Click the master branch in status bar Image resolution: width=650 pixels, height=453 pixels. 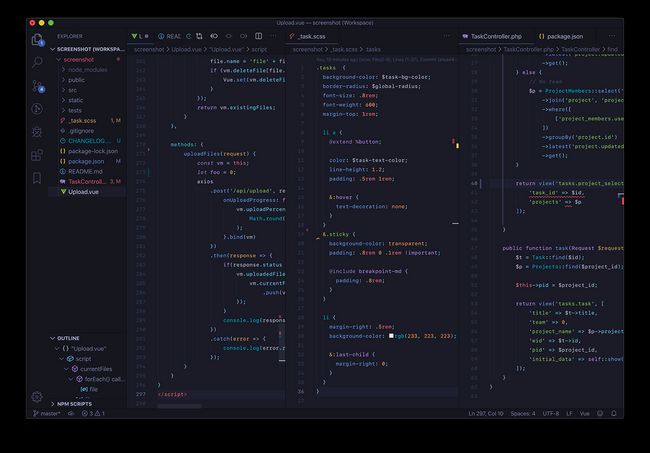point(46,413)
